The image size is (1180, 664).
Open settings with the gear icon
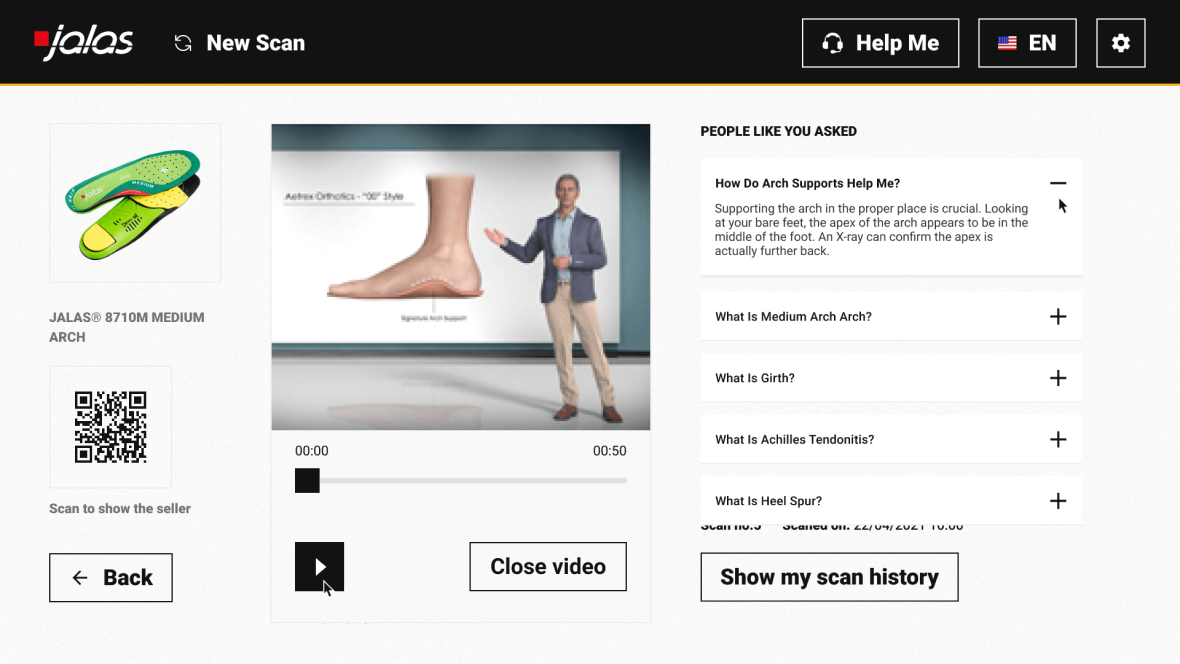(x=1120, y=43)
